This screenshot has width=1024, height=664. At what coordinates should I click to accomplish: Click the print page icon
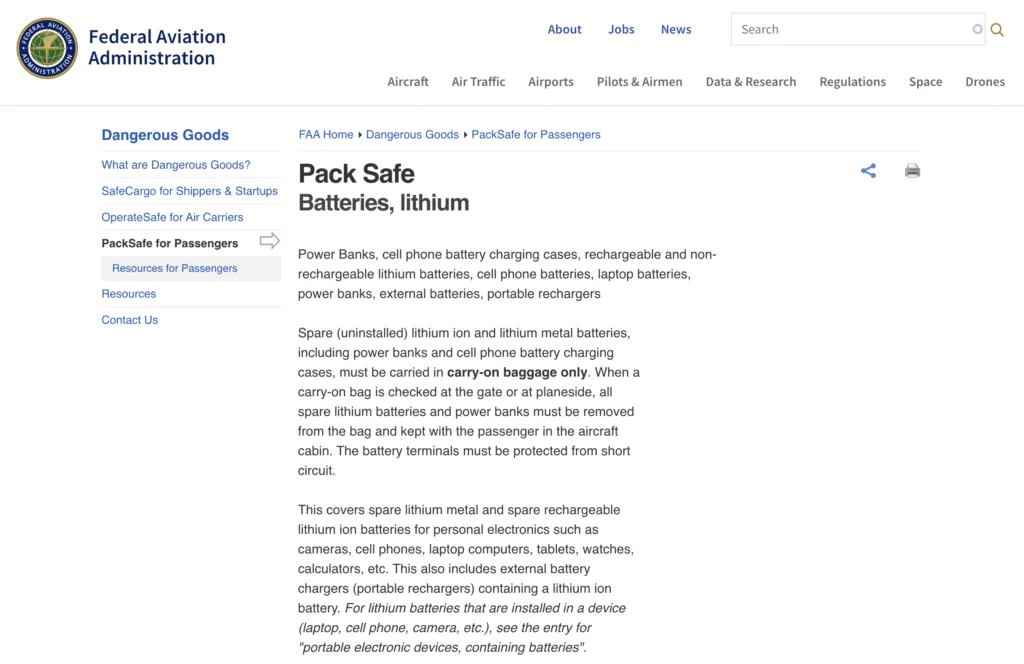(912, 171)
